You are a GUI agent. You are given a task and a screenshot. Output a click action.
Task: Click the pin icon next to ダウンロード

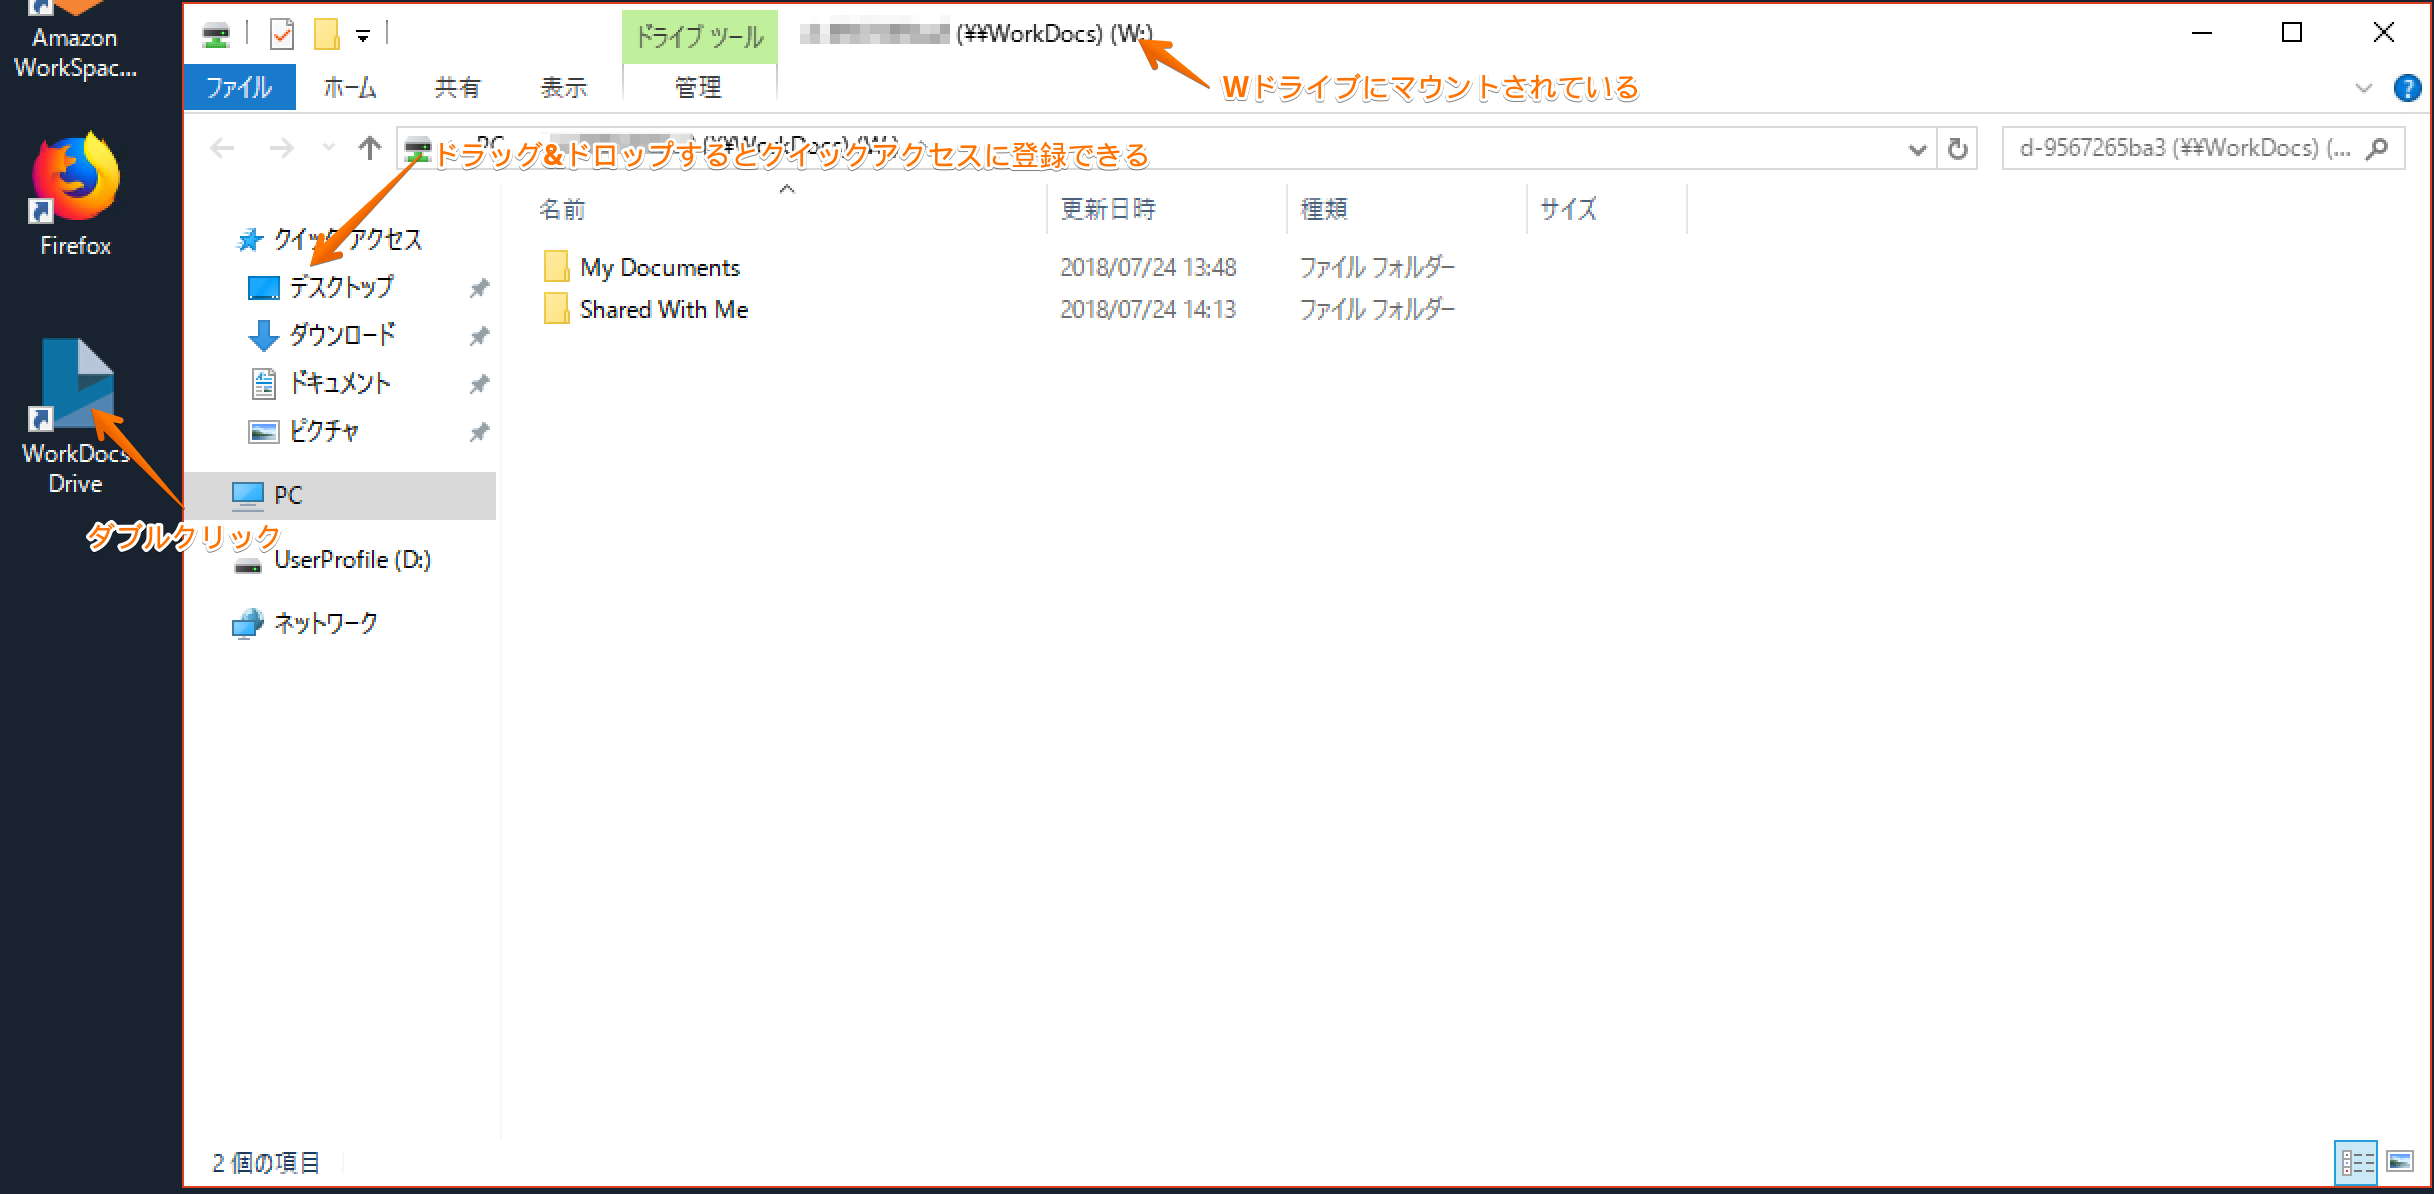(480, 336)
